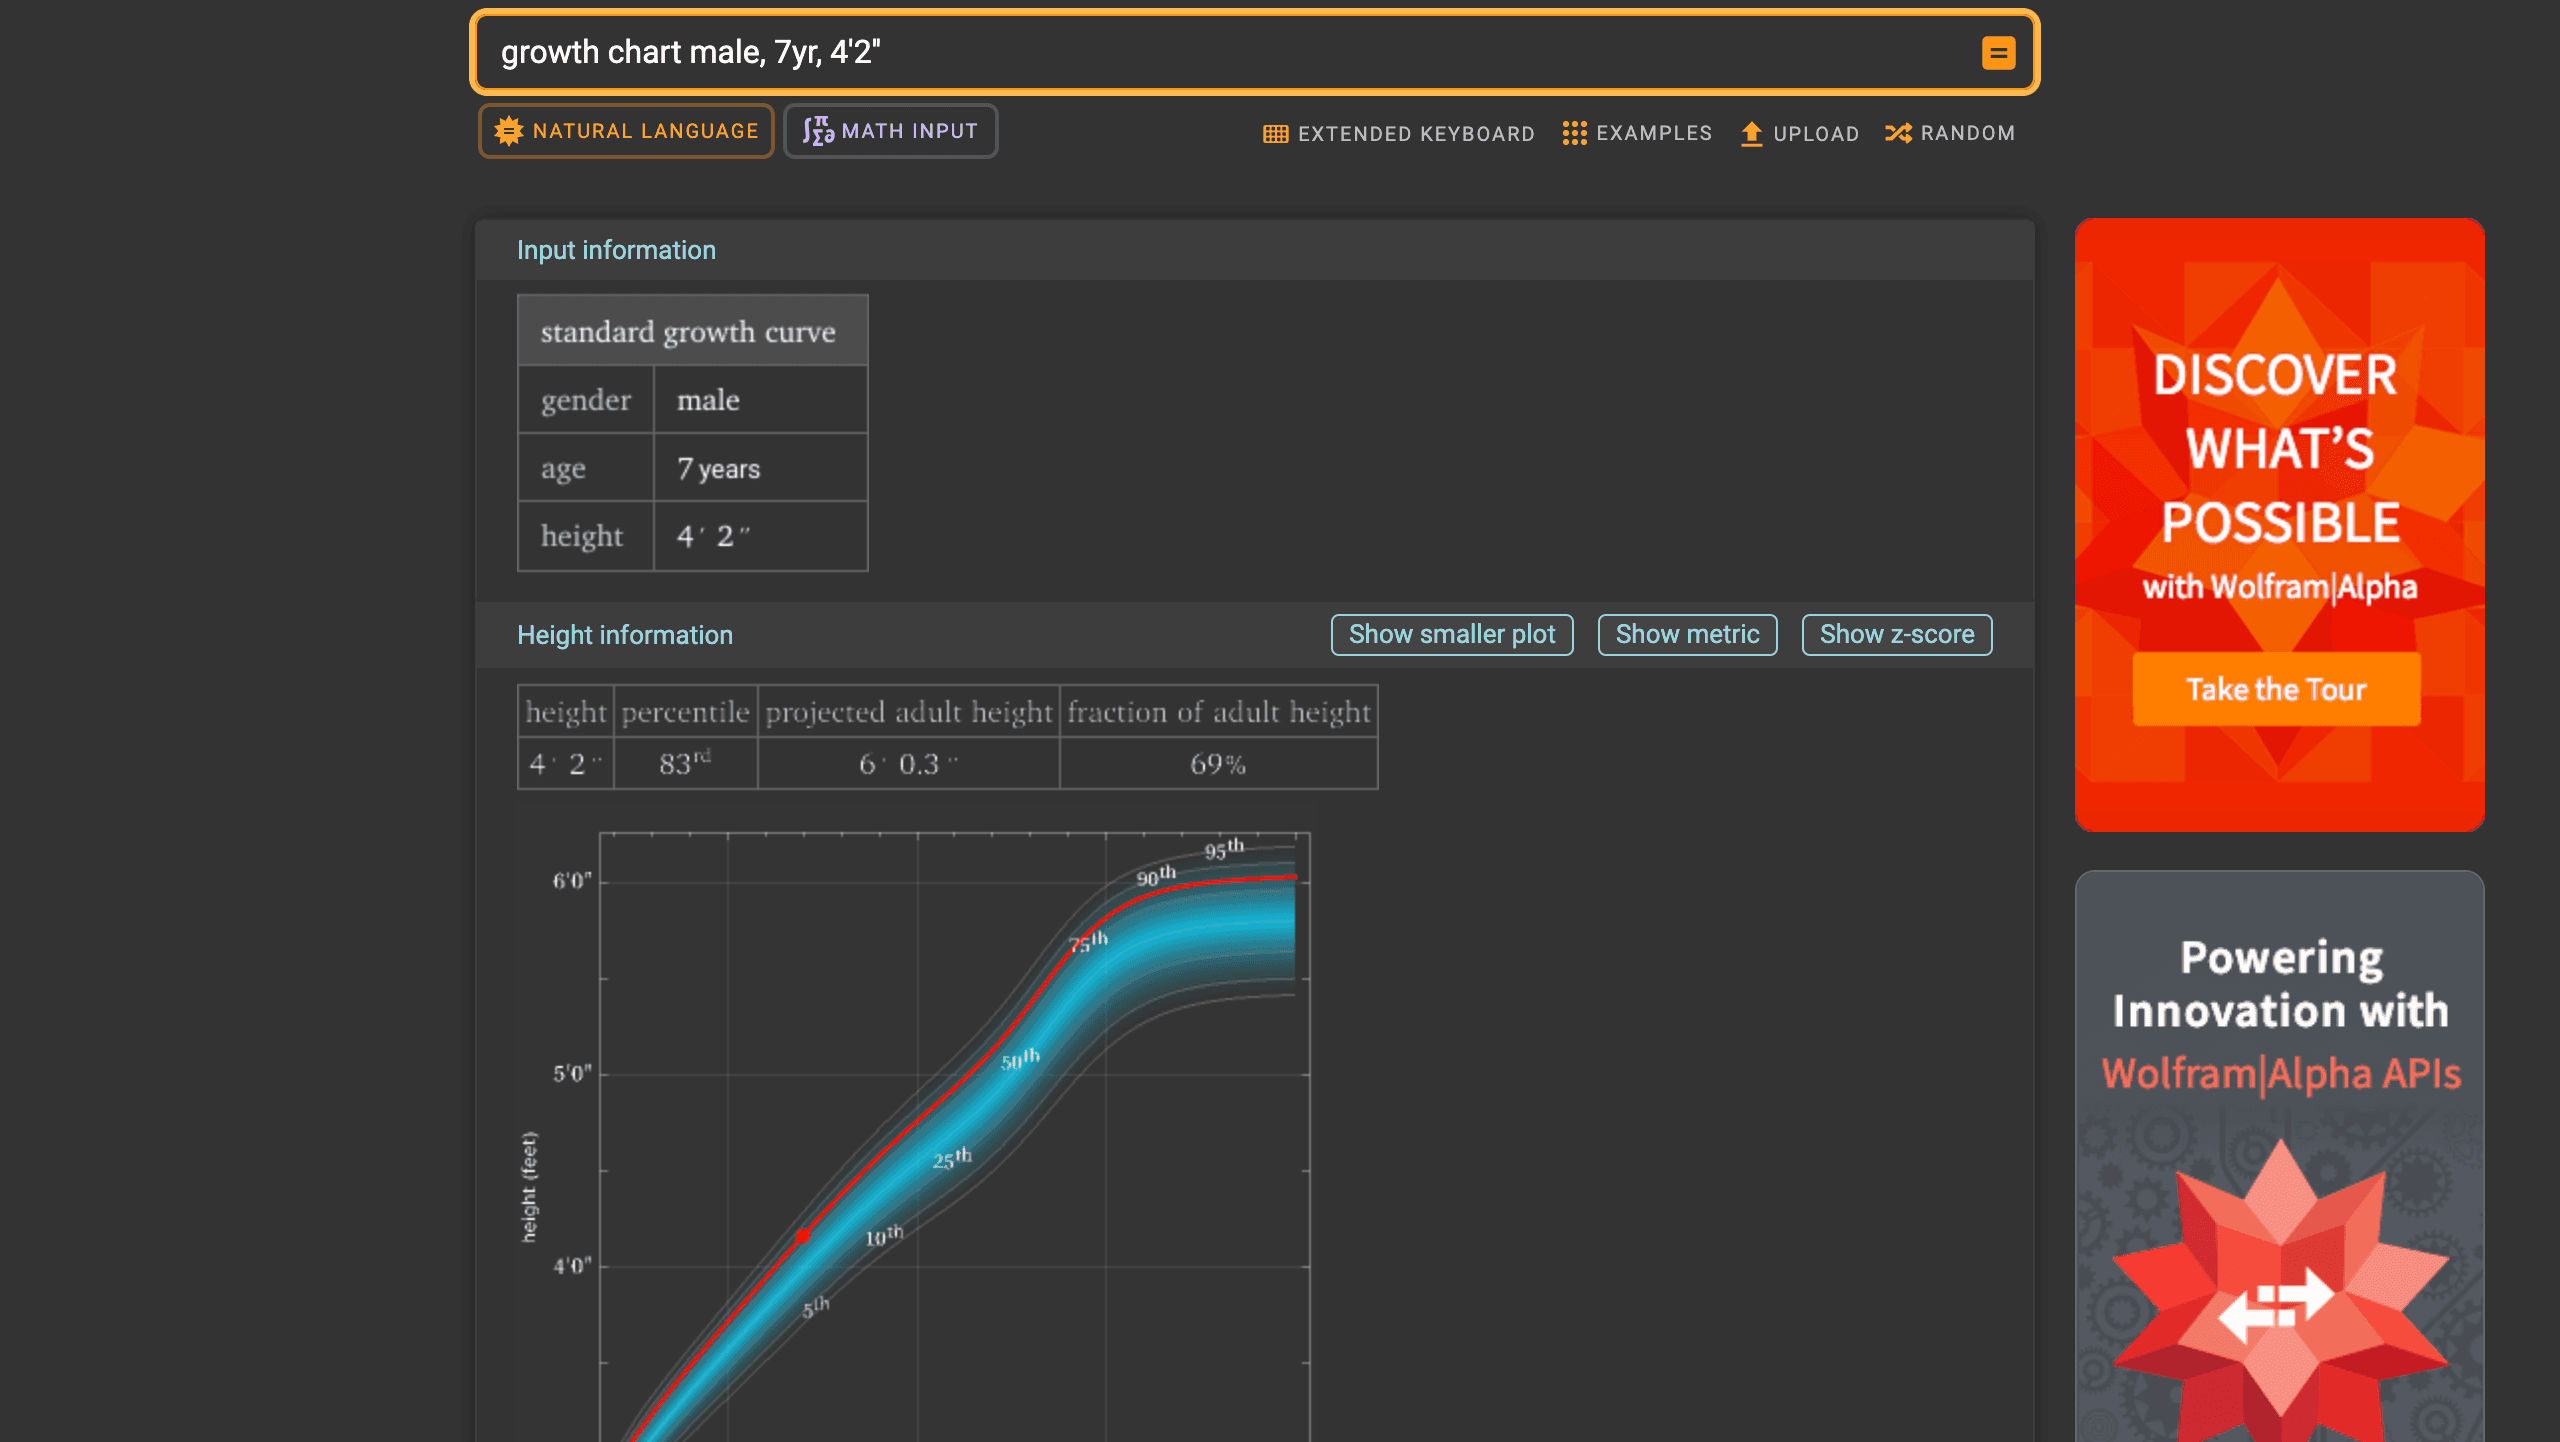The image size is (2560, 1442).
Task: Click the Height information pod title
Action: tap(625, 634)
